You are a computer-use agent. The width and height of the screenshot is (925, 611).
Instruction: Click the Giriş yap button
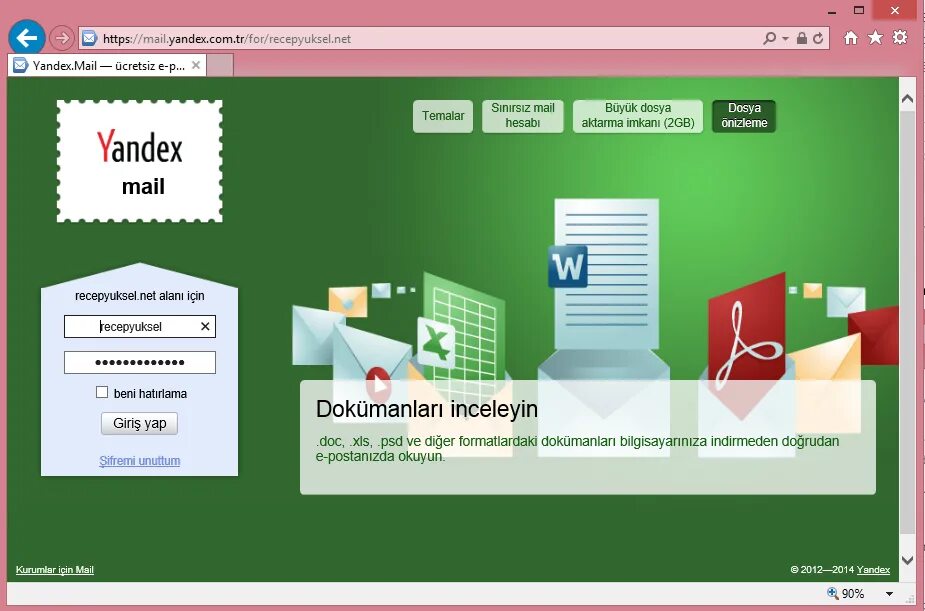click(x=139, y=423)
